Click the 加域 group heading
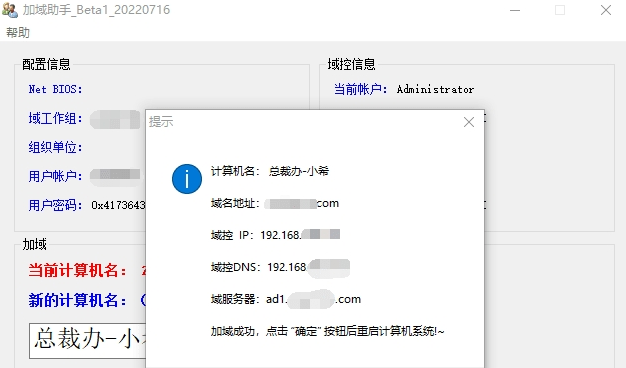Screen dimensions: 626x368 coord(35,244)
